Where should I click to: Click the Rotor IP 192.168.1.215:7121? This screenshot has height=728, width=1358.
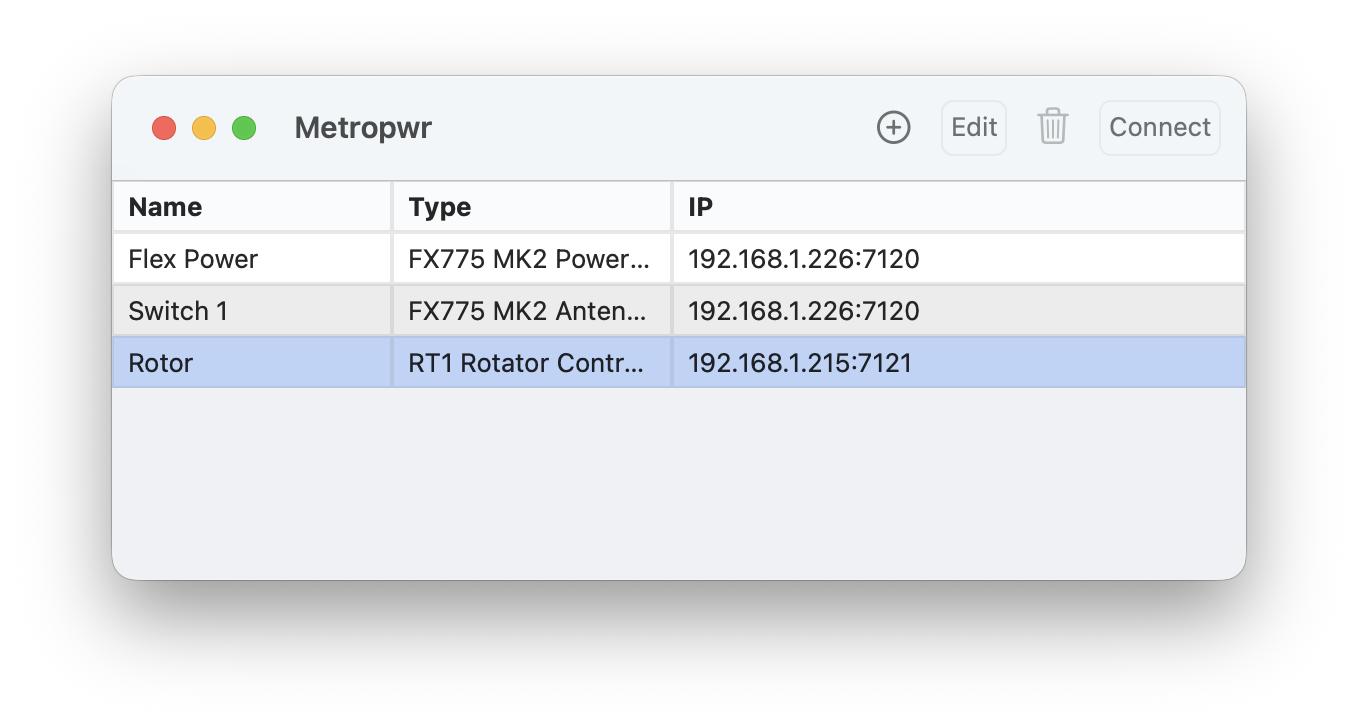pos(800,363)
